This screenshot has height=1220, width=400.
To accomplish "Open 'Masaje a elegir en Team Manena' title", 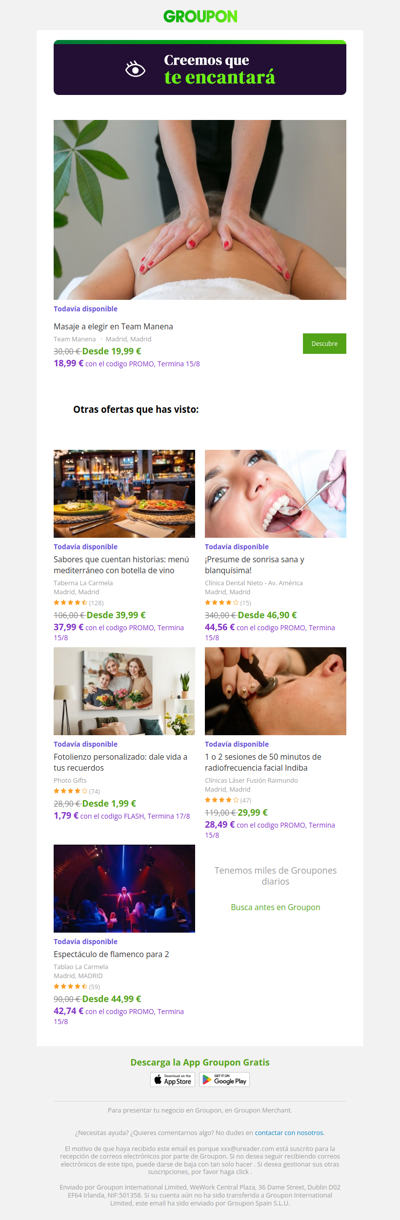I will click(x=113, y=326).
